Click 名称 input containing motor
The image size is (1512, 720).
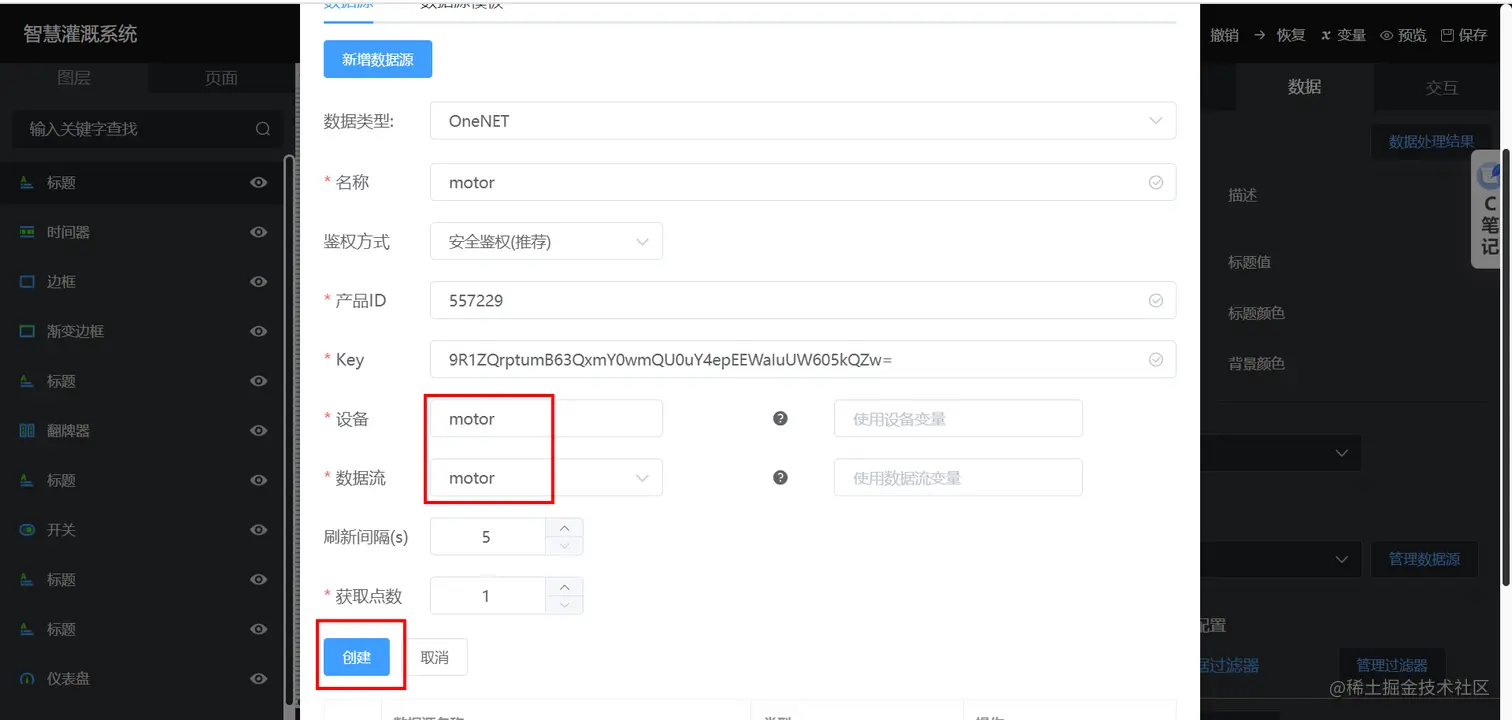803,182
